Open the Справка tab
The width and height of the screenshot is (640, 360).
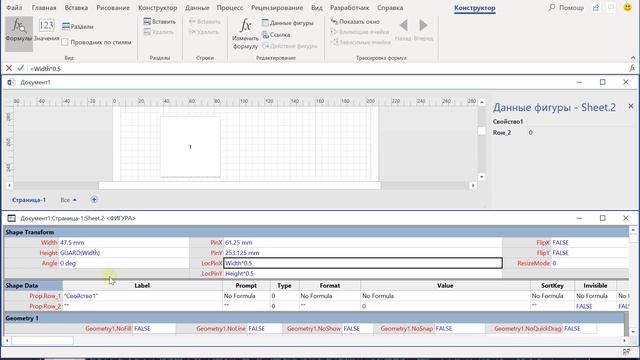(x=390, y=8)
